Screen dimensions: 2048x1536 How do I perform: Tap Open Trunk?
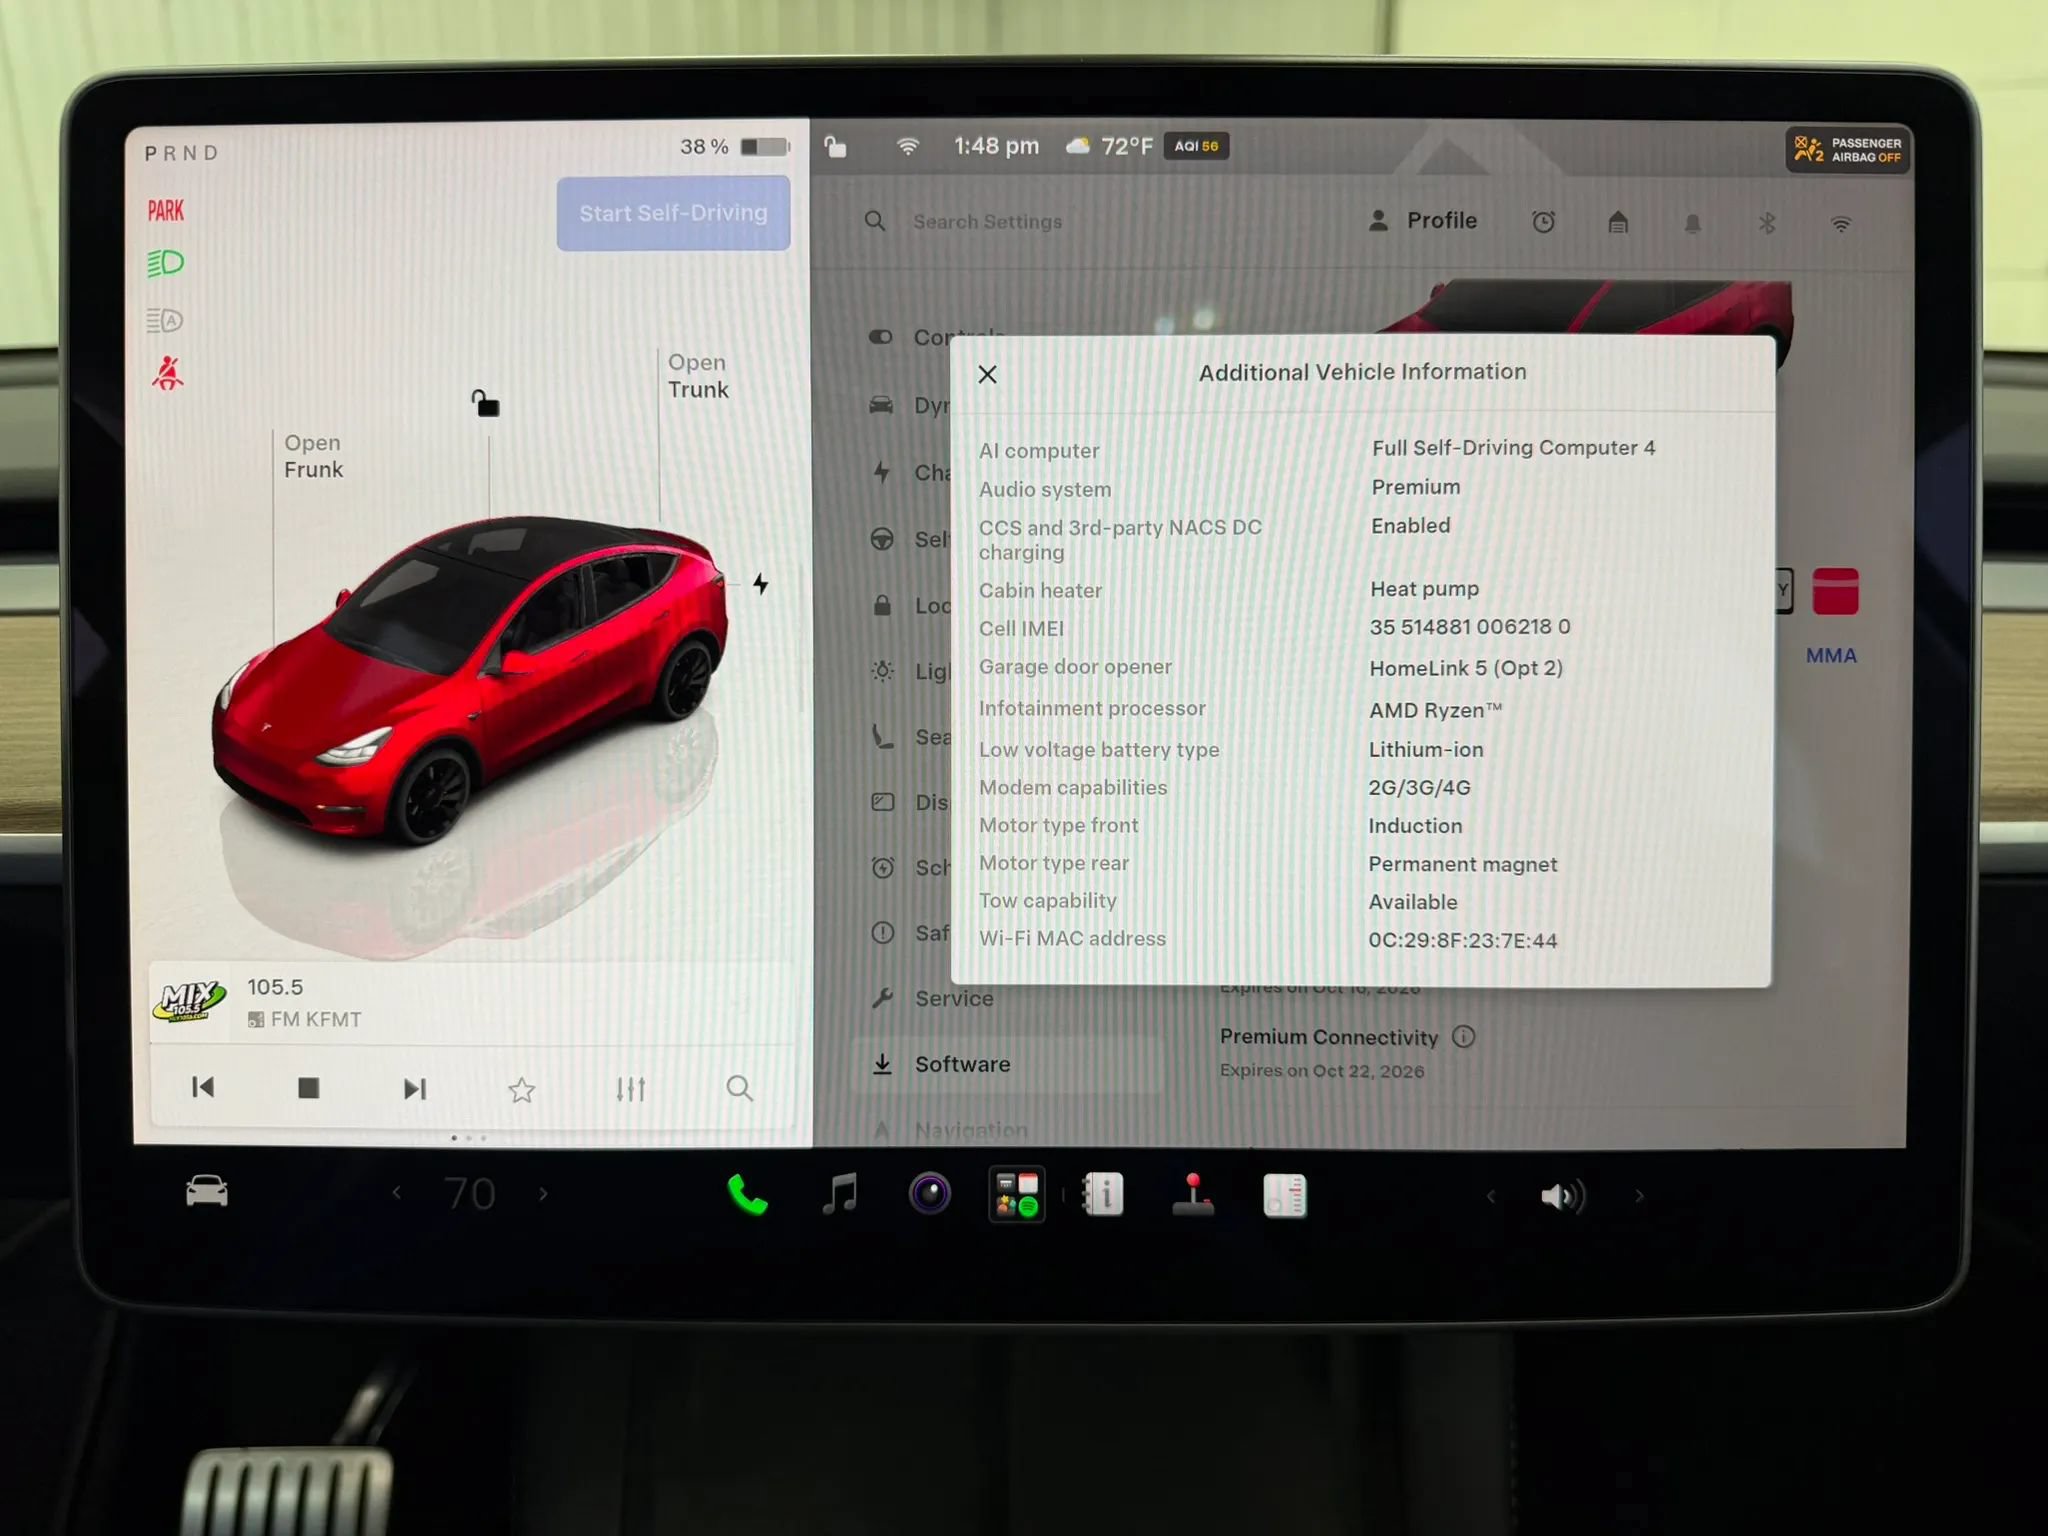click(698, 376)
